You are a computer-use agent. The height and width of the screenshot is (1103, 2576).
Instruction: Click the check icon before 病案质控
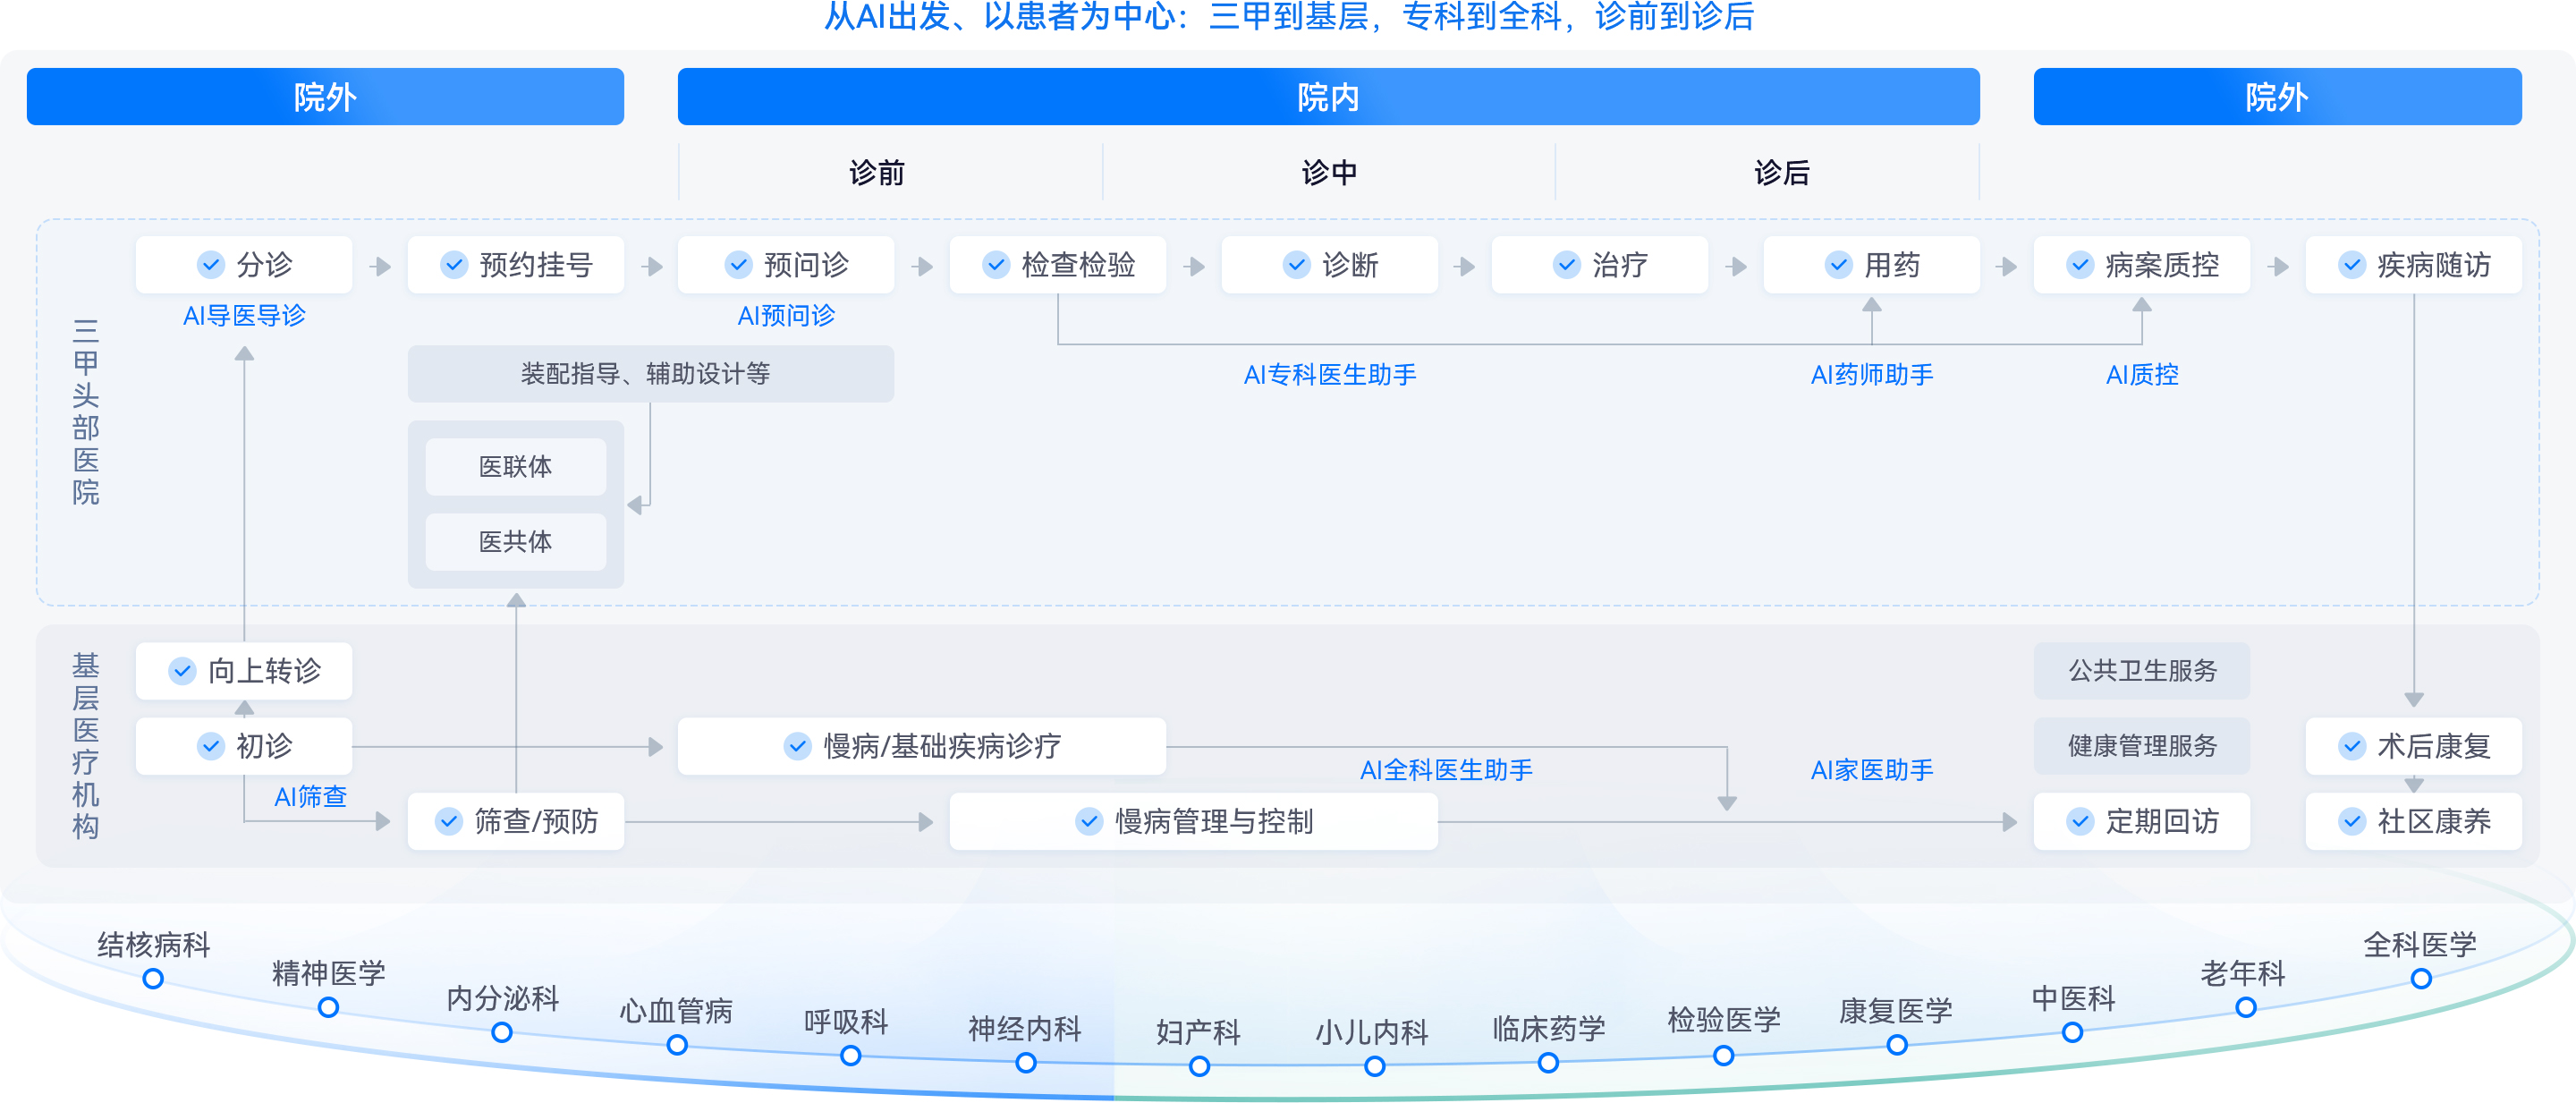click(2080, 265)
